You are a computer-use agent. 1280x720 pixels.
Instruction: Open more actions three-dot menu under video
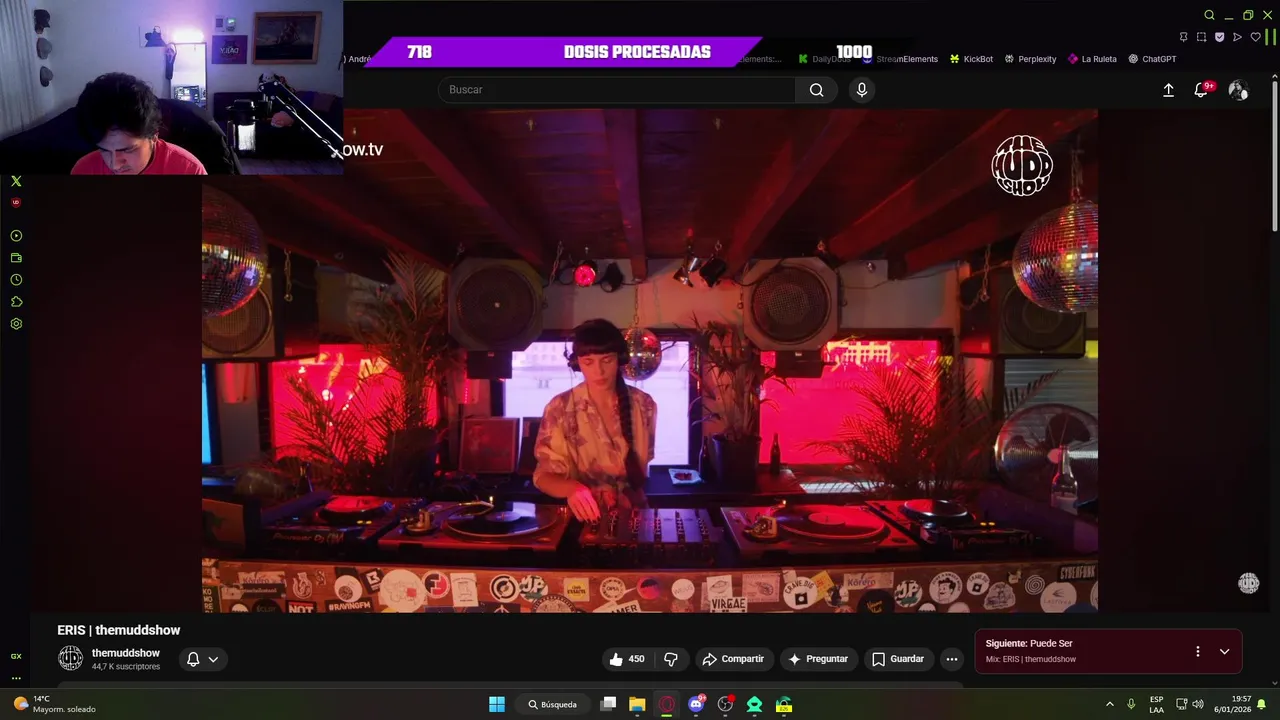[x=952, y=659]
